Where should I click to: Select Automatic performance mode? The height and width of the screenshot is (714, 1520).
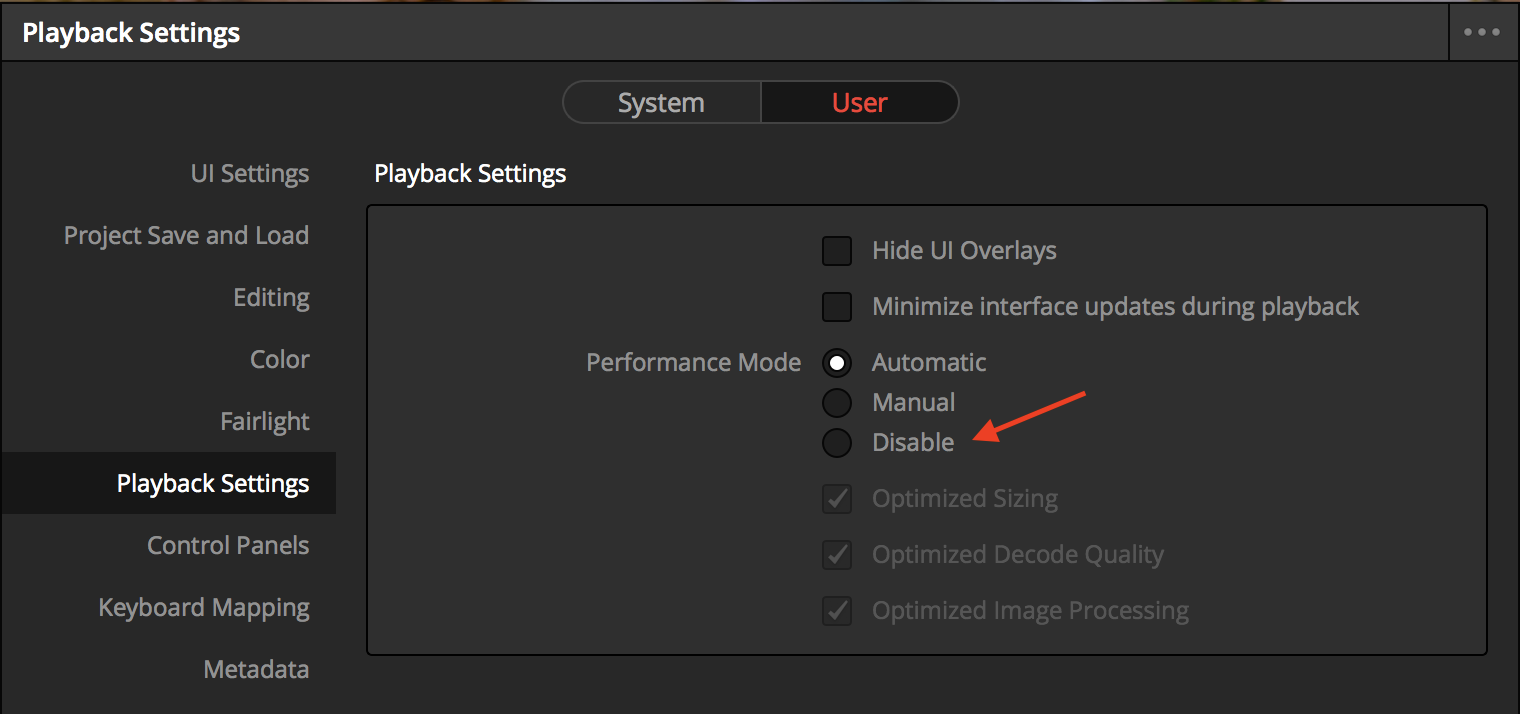[837, 363]
